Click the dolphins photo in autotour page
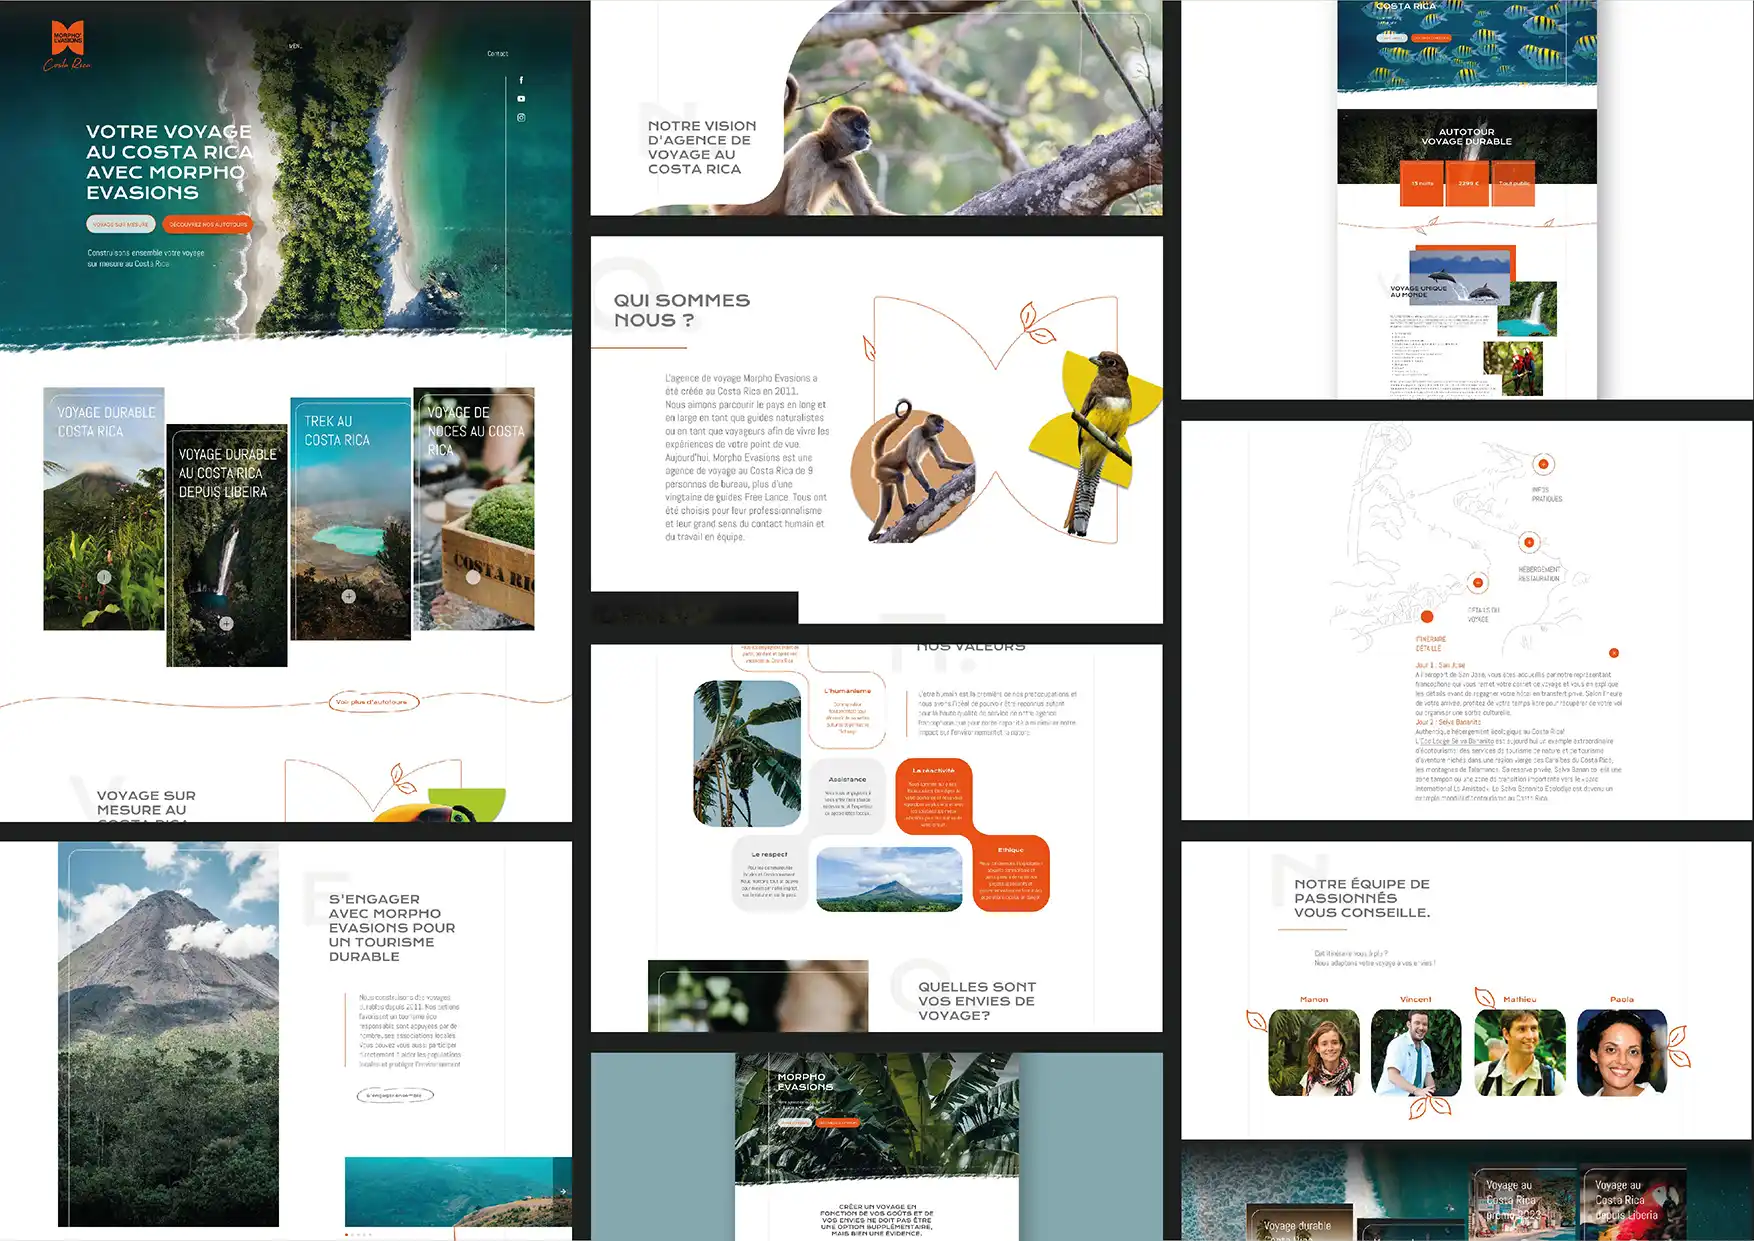 [x=1458, y=277]
